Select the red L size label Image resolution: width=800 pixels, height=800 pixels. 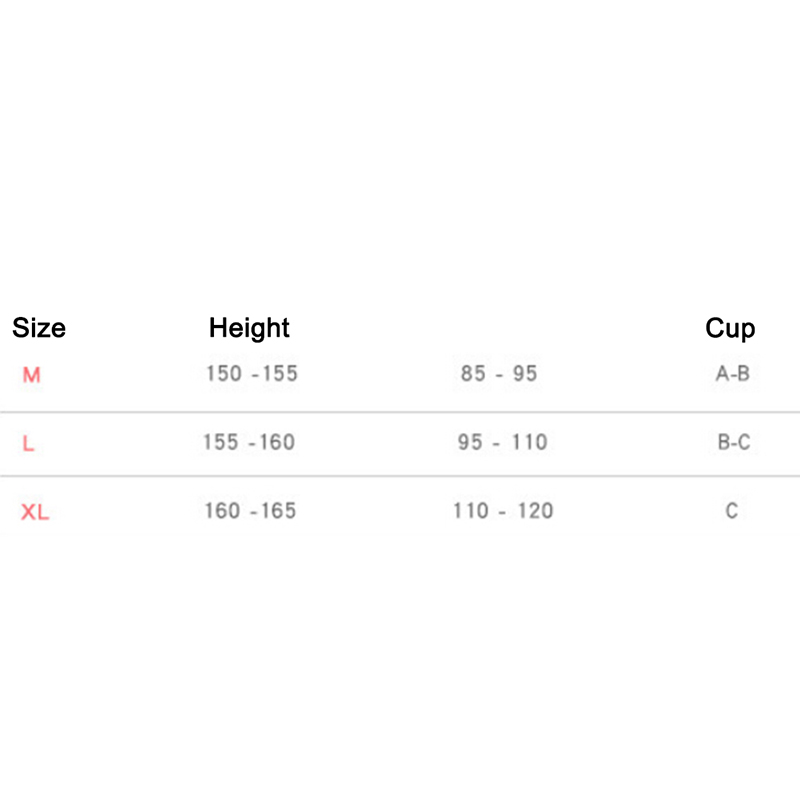29,444
